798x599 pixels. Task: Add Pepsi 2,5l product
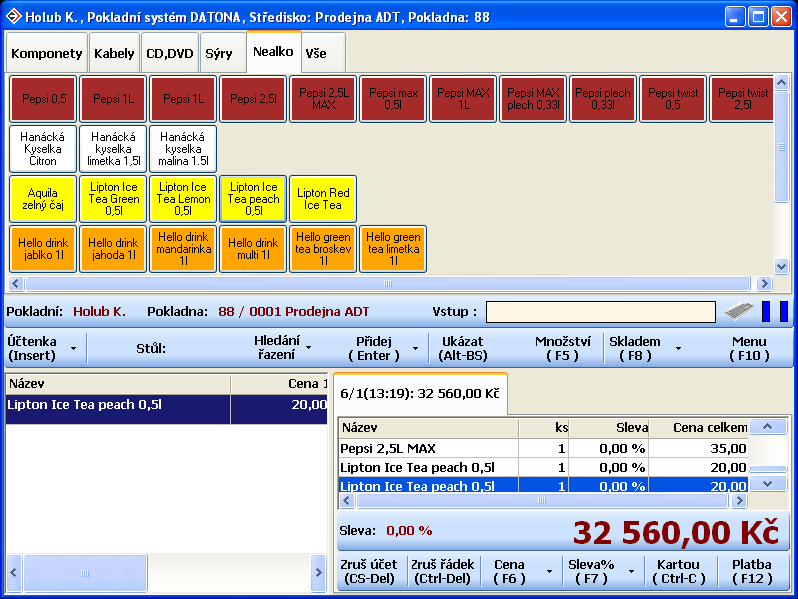[x=253, y=99]
